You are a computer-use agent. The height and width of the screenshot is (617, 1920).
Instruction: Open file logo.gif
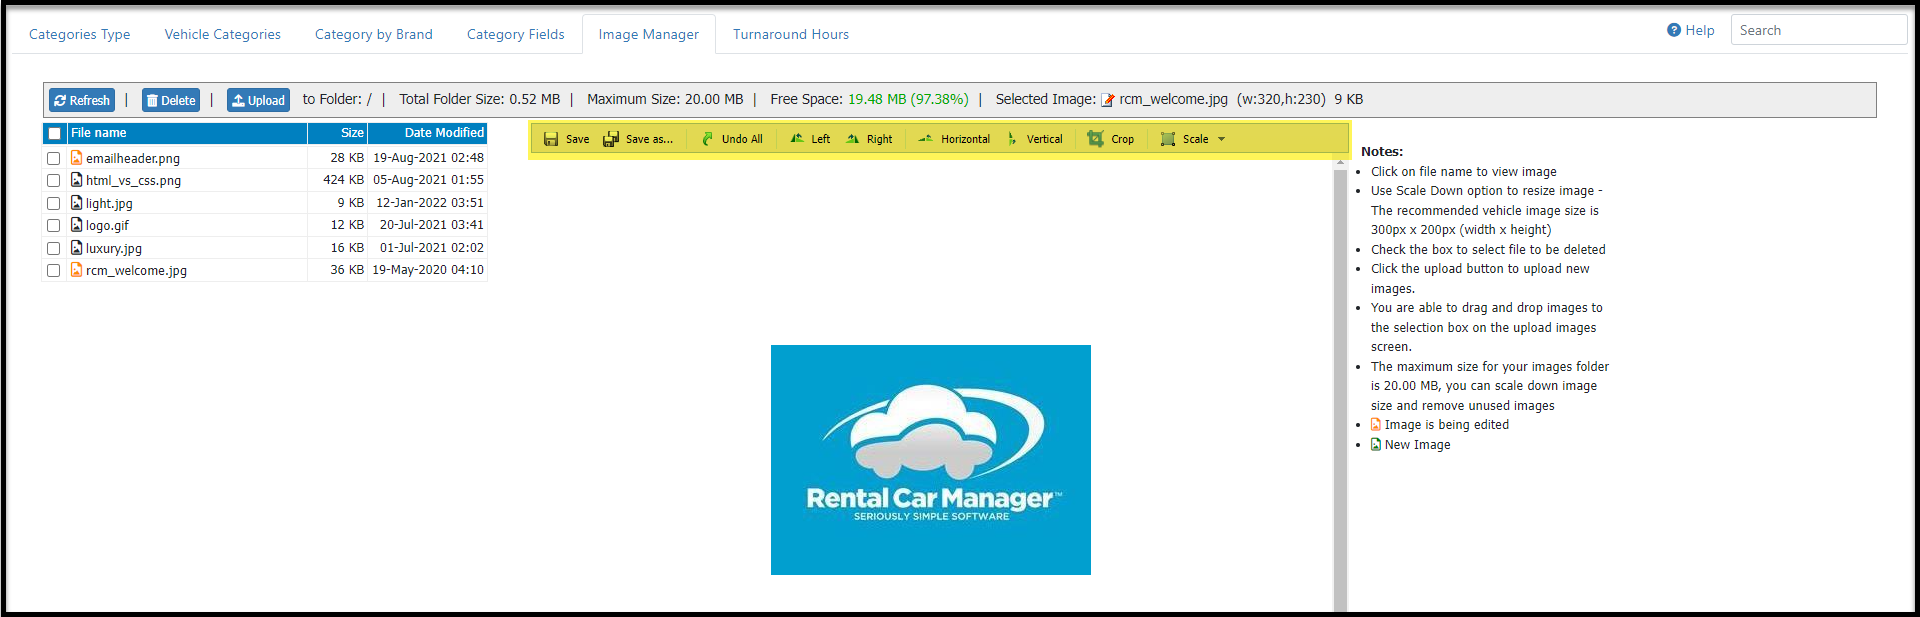click(x=107, y=226)
